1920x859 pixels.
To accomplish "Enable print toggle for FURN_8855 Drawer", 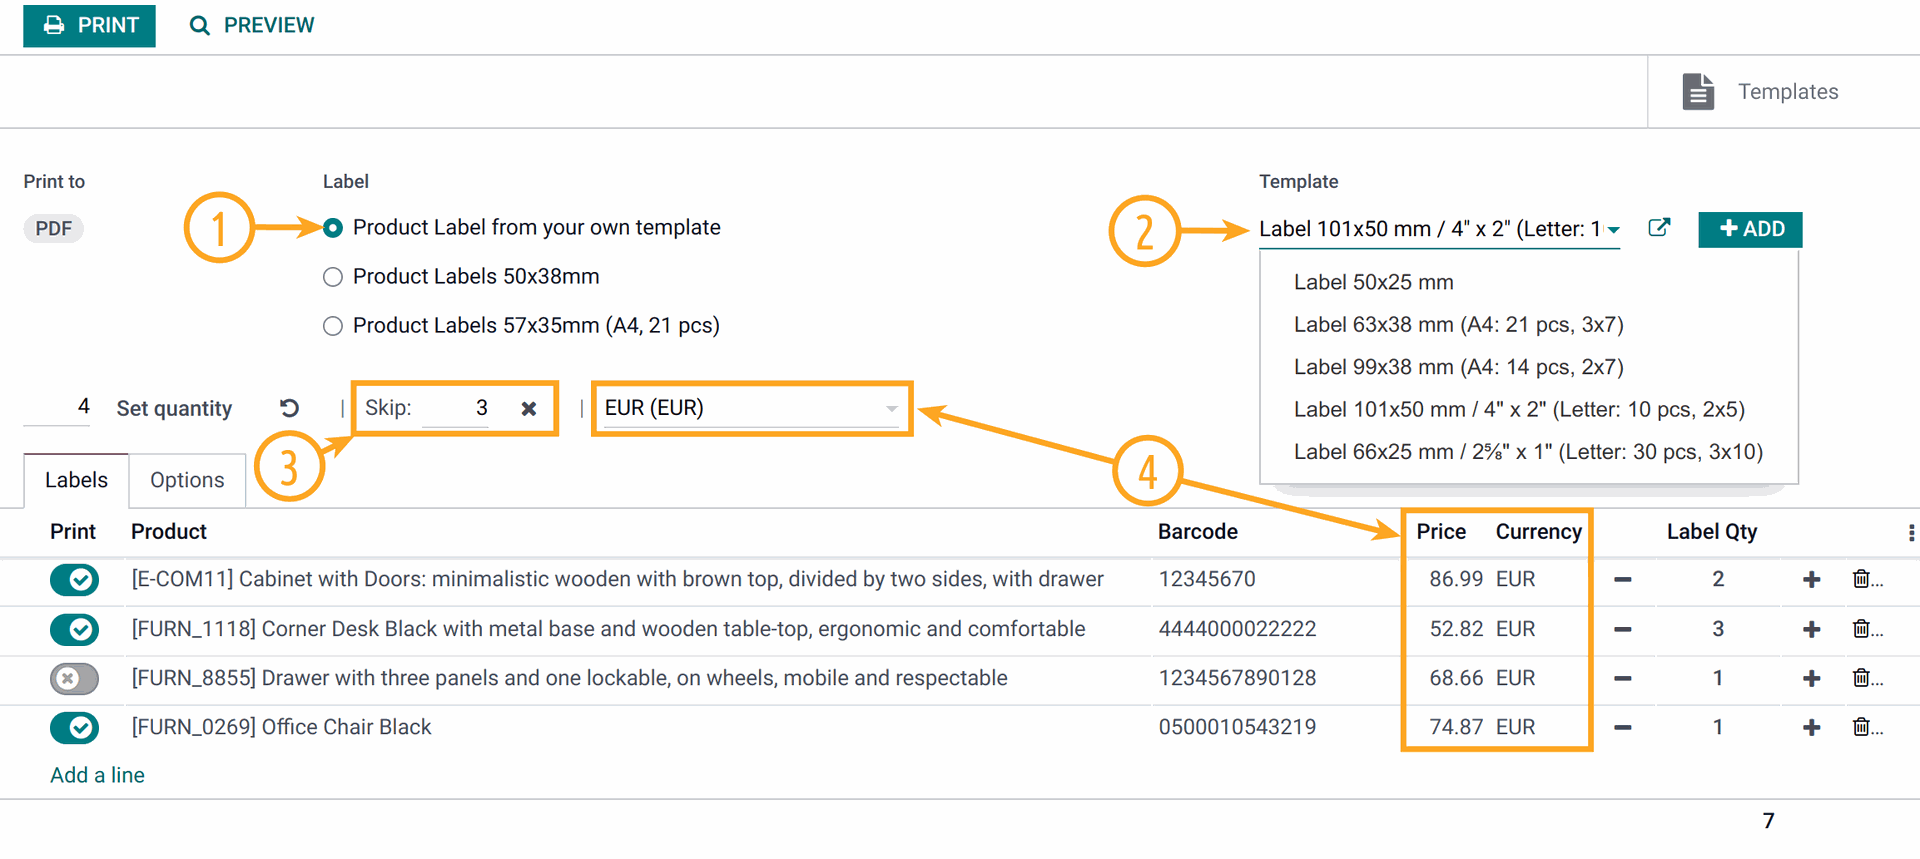I will tap(74, 679).
